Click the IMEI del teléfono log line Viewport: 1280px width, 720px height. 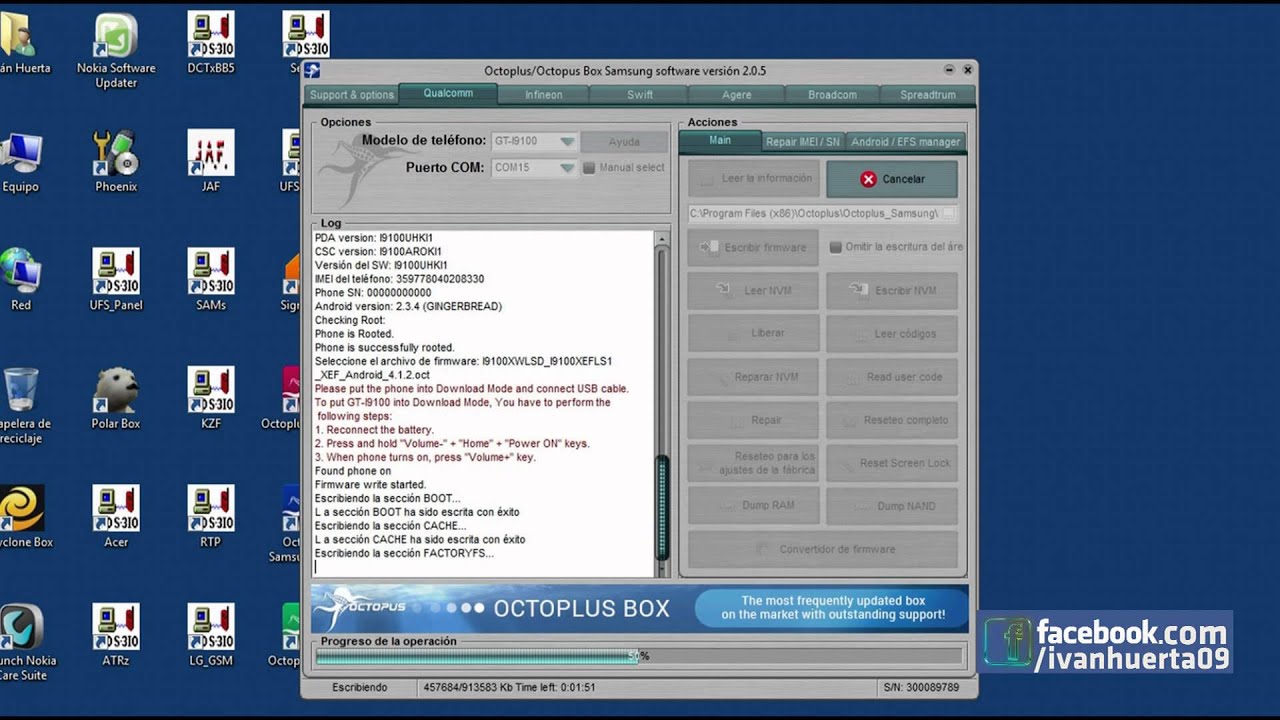coord(399,279)
